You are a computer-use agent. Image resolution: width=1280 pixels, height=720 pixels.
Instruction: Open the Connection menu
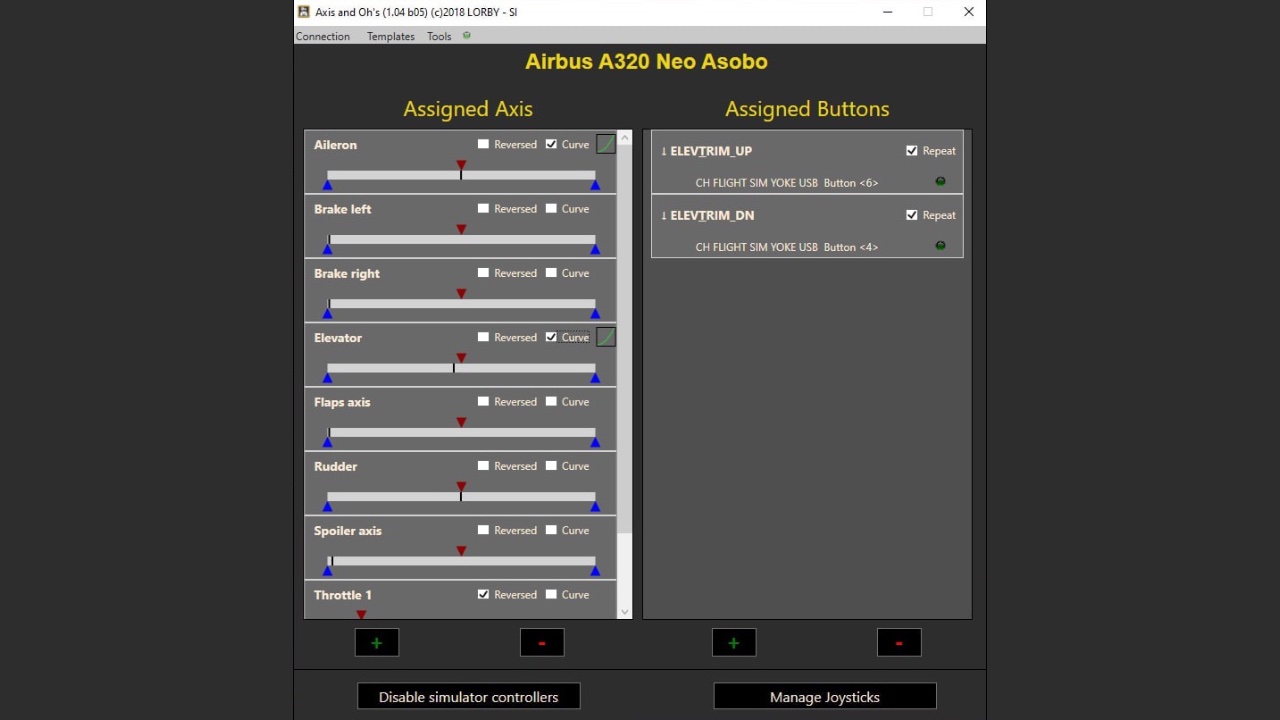[323, 36]
